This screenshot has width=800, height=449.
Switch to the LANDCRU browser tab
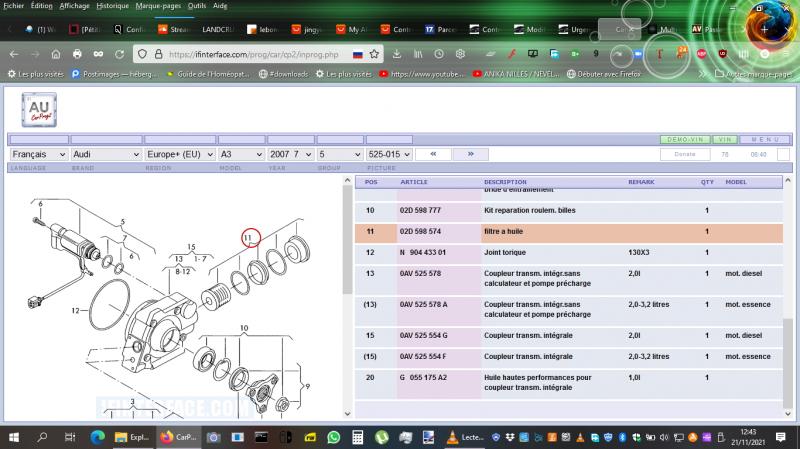217,30
